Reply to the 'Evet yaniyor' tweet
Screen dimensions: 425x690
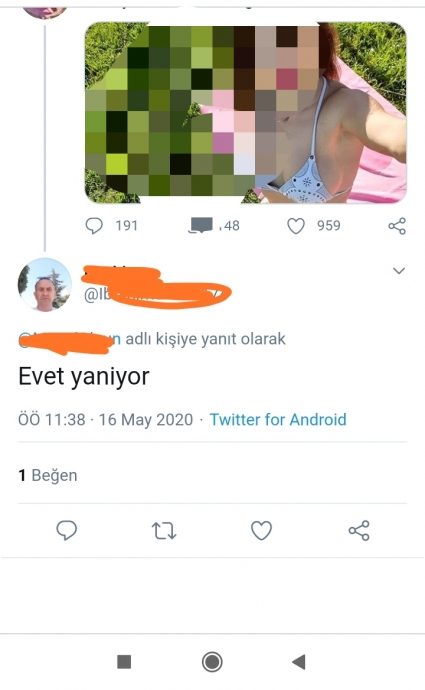[x=67, y=530]
